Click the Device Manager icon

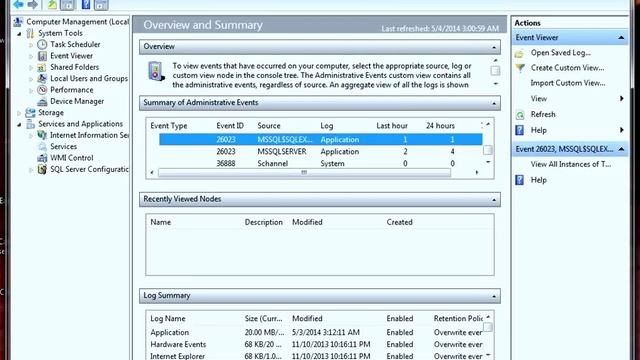(x=42, y=101)
